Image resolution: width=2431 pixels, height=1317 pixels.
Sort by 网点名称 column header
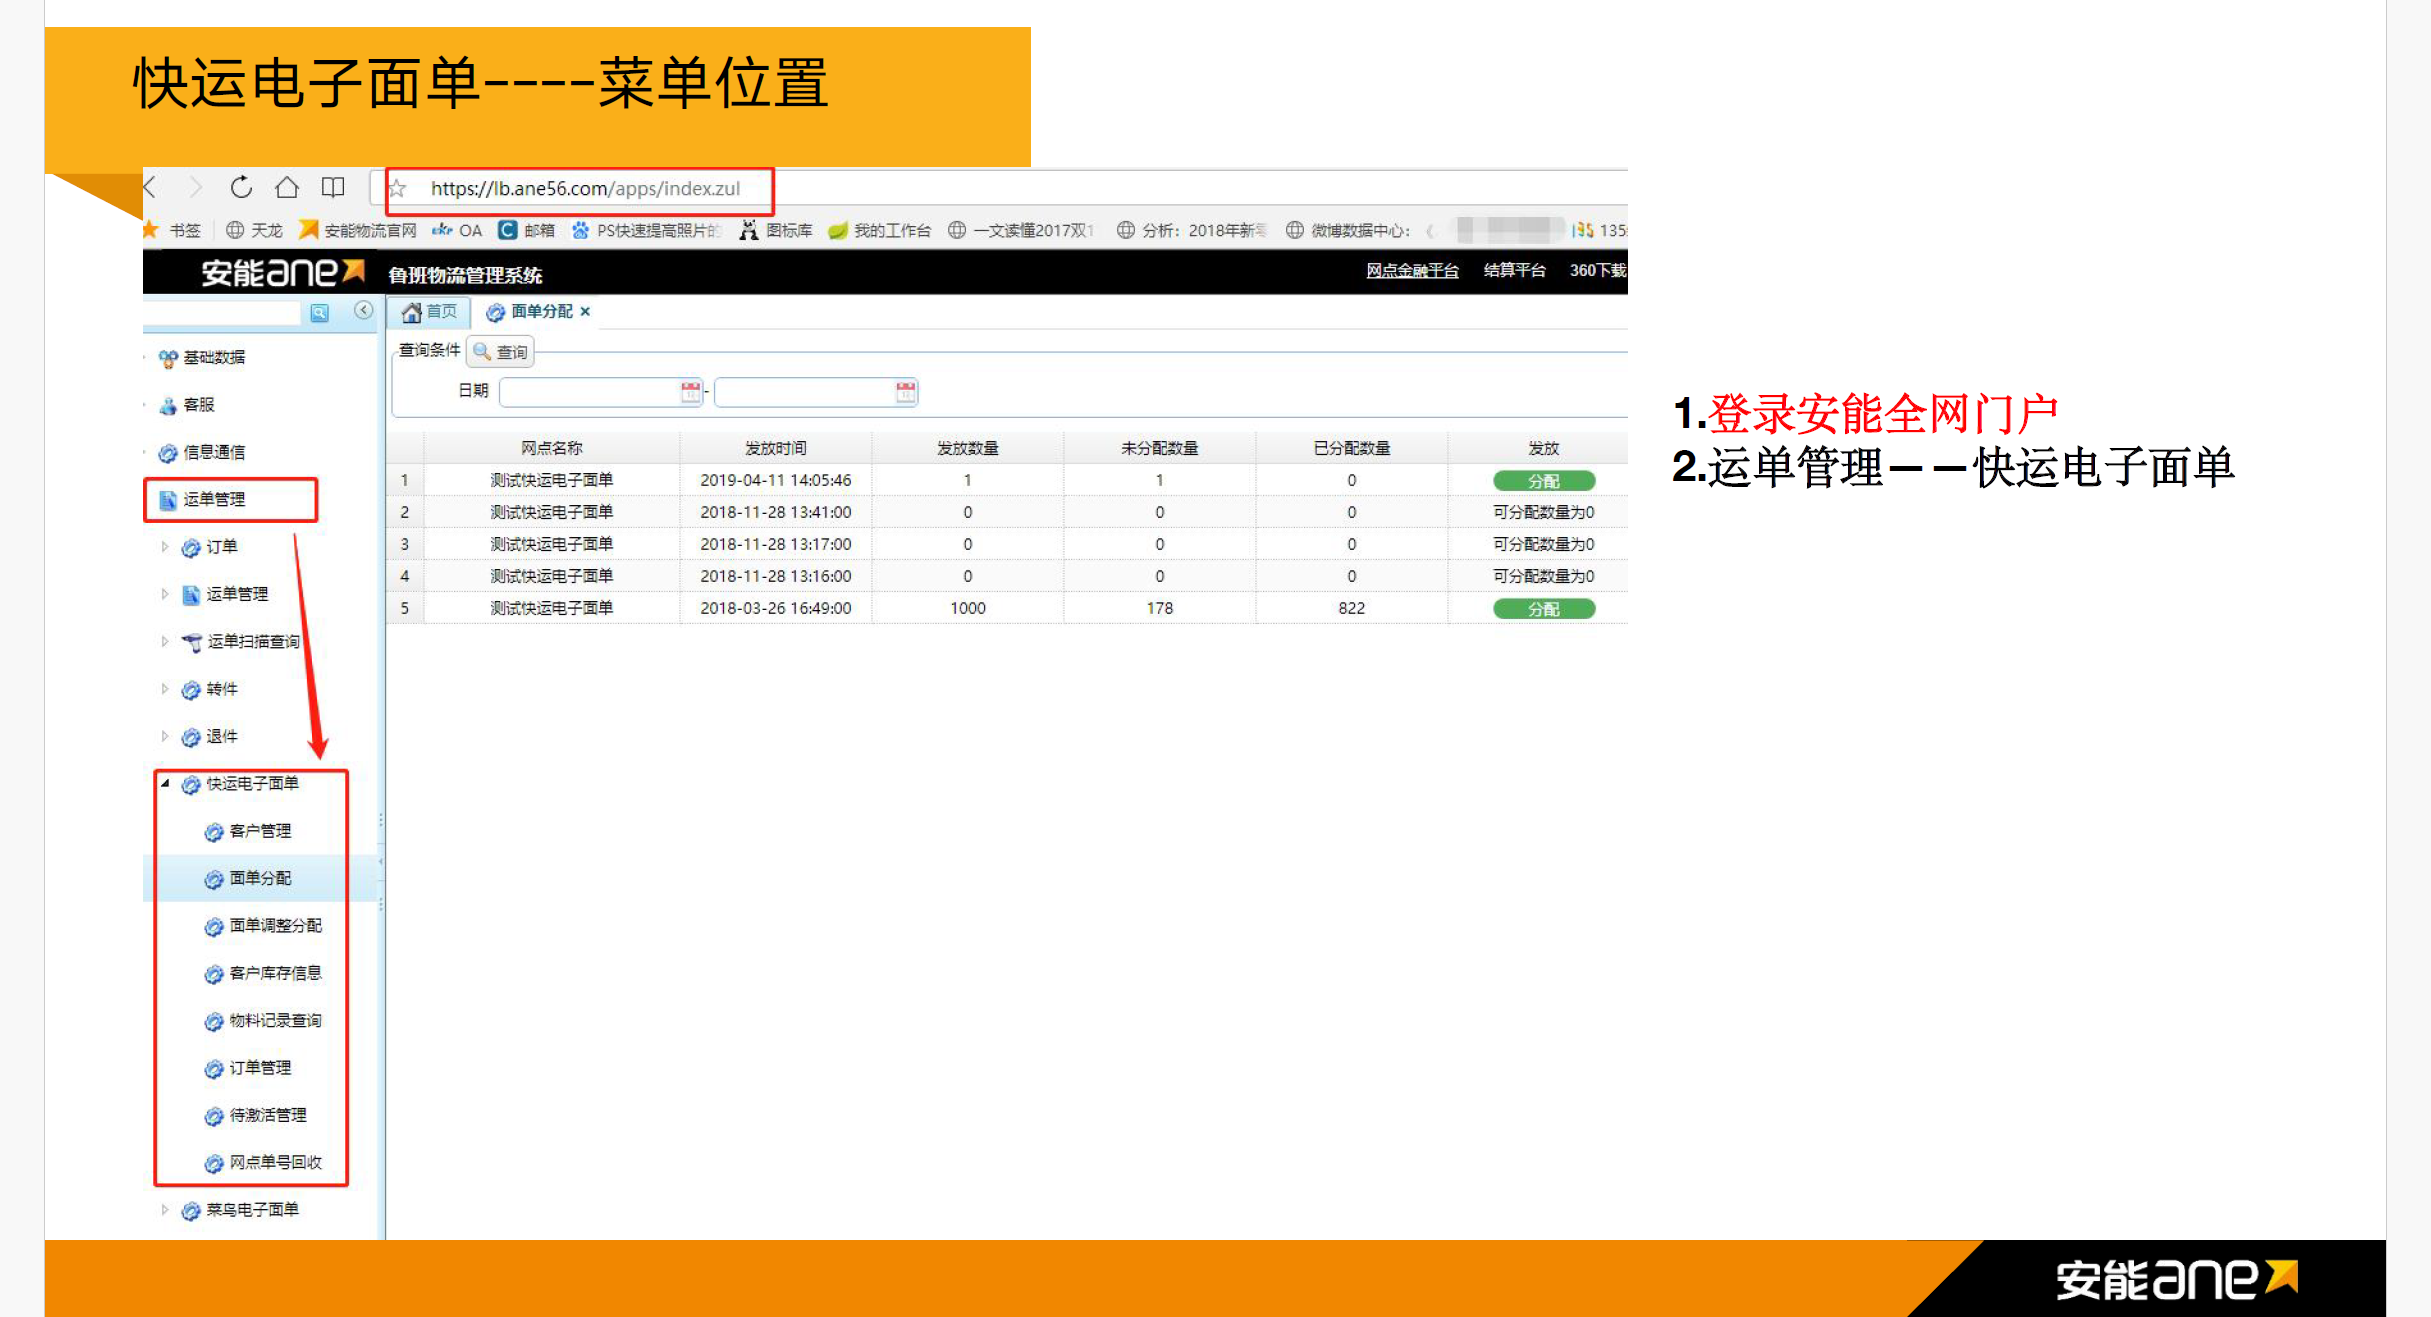552,448
